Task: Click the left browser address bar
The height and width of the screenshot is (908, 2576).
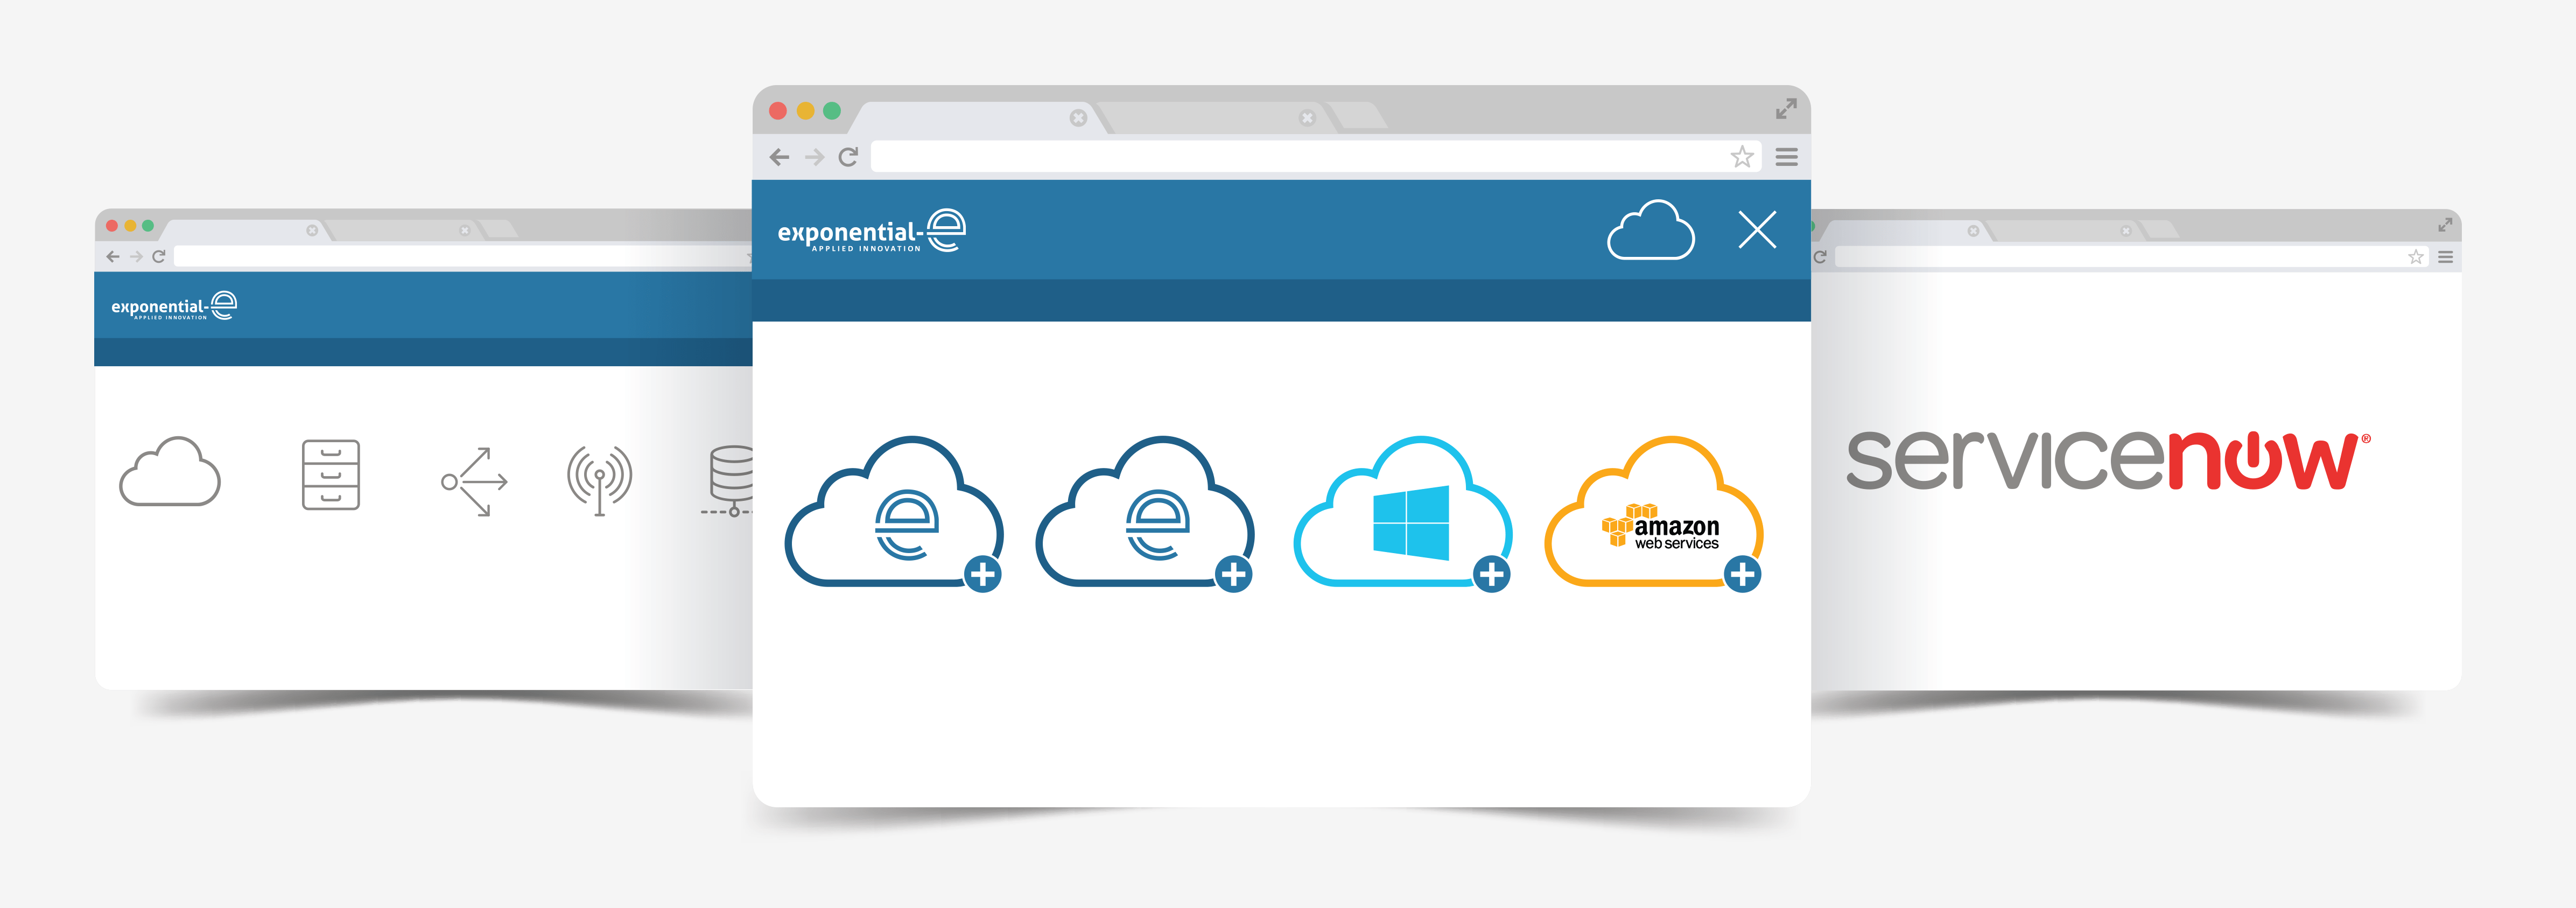Action: [x=463, y=257]
